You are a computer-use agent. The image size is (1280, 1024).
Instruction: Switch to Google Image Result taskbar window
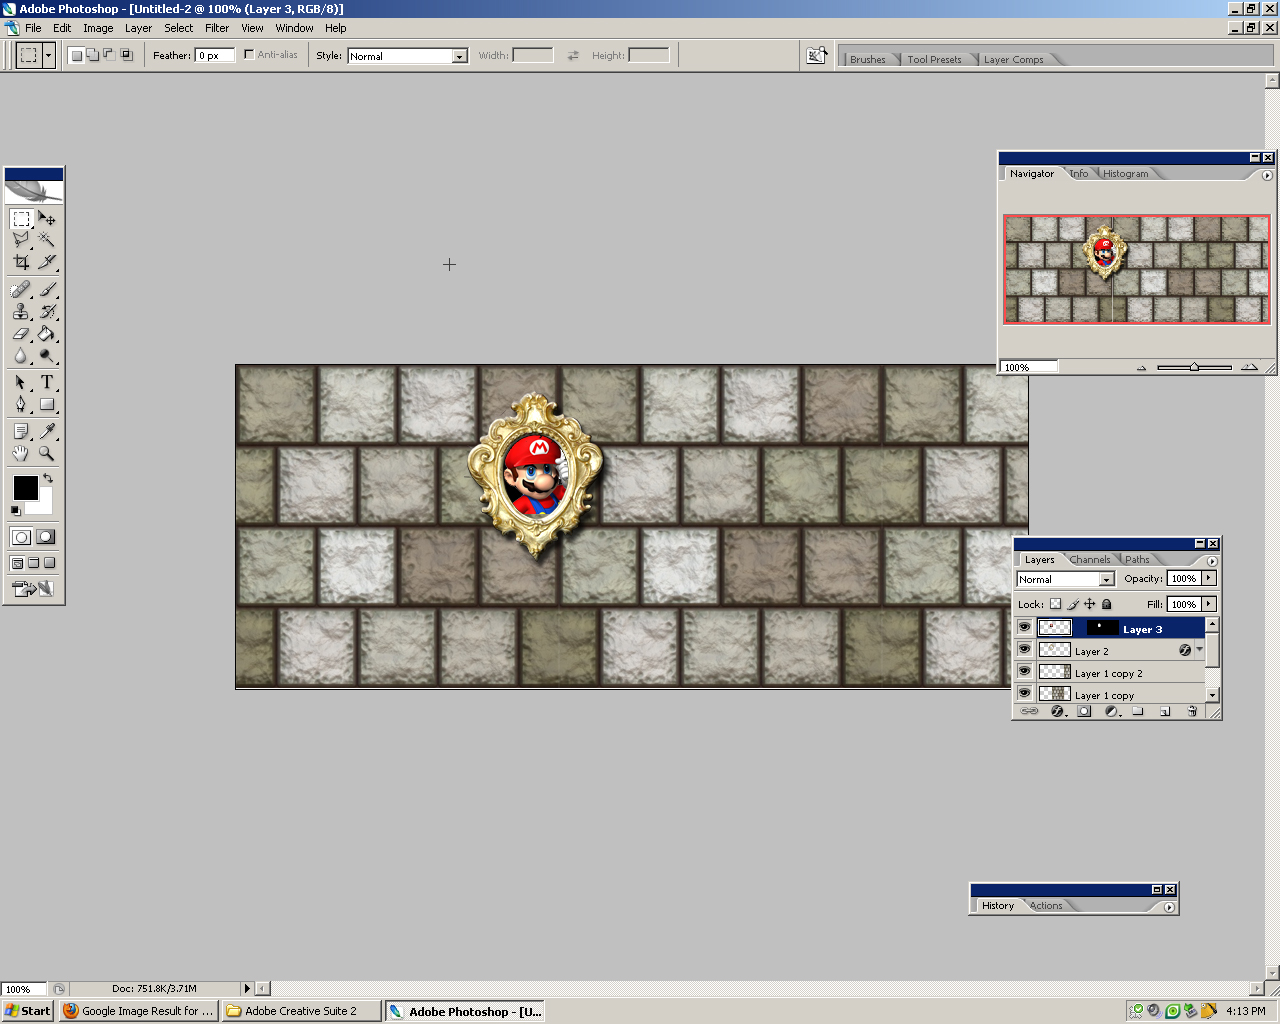[139, 1011]
